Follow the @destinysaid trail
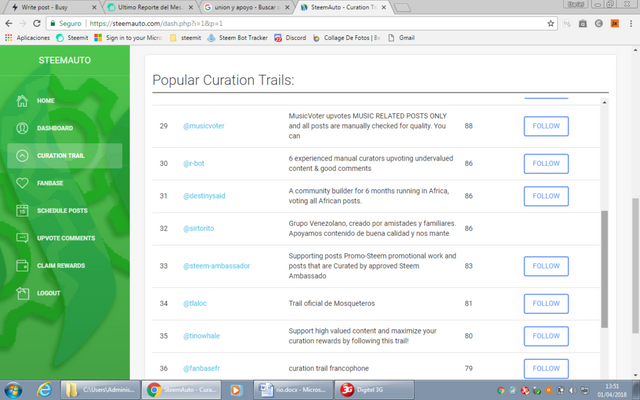Screen dimensions: 640x400 (x=546, y=196)
